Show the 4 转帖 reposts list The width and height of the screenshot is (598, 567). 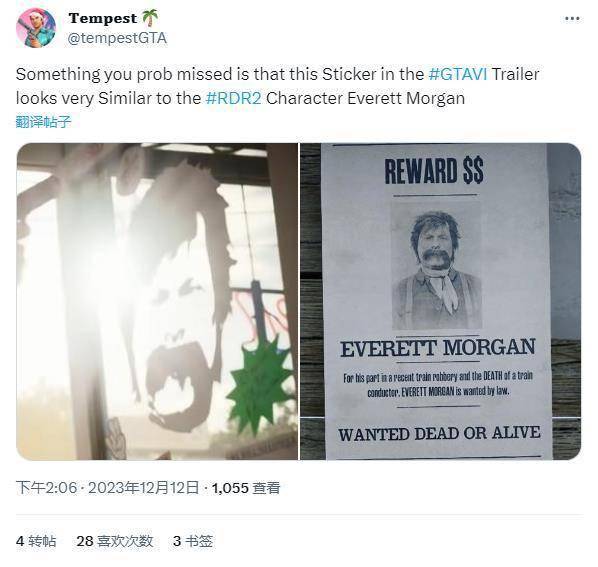pyautogui.click(x=36, y=541)
